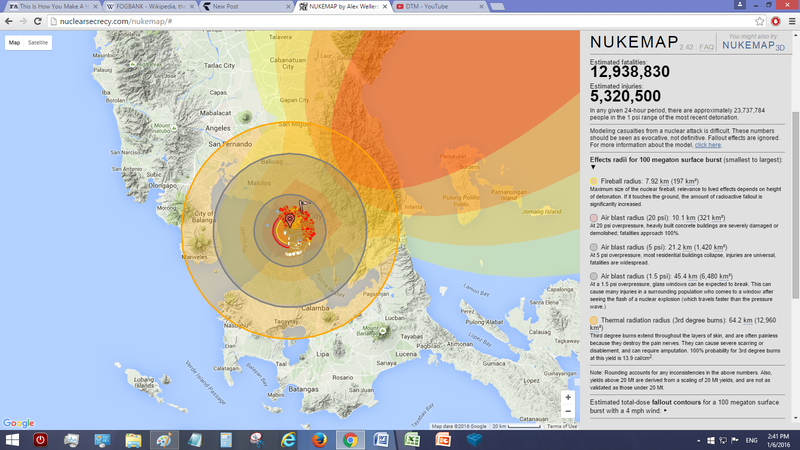800x450 pixels.
Task: Close the FOGBANK Wikipedia tab
Action: point(192,7)
